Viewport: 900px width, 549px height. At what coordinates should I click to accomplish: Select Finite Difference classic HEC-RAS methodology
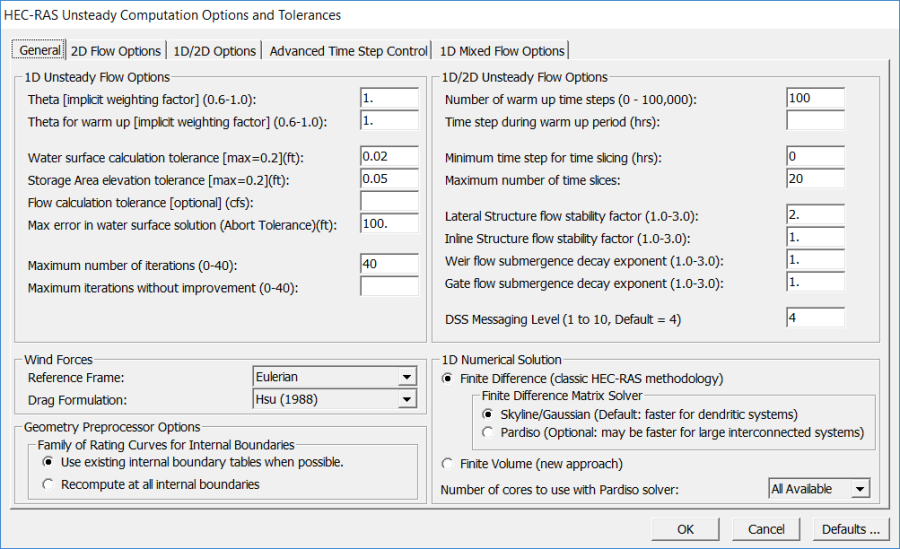click(x=582, y=378)
